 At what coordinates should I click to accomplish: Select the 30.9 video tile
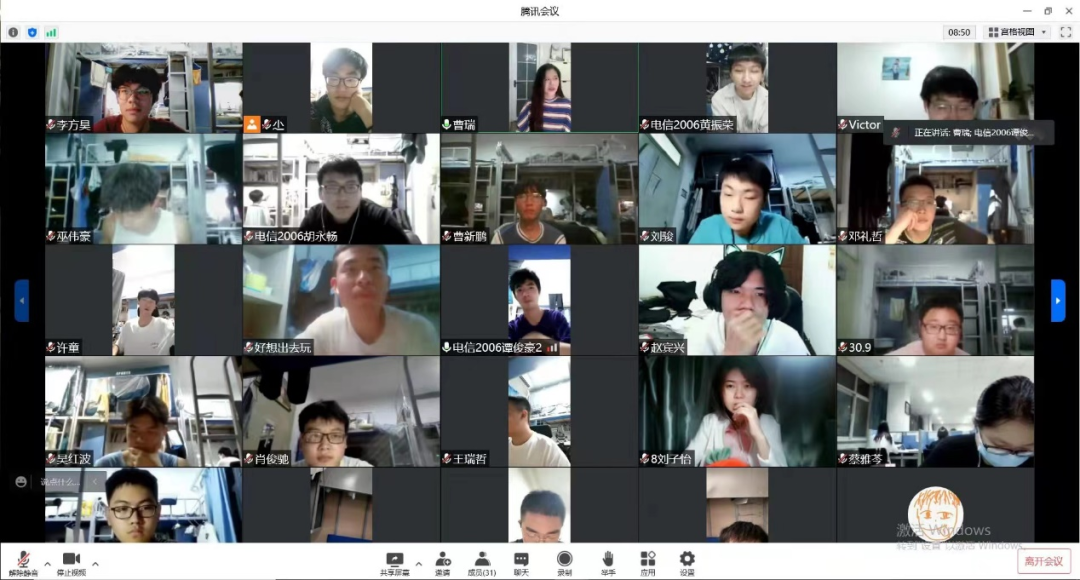pyautogui.click(x=935, y=300)
